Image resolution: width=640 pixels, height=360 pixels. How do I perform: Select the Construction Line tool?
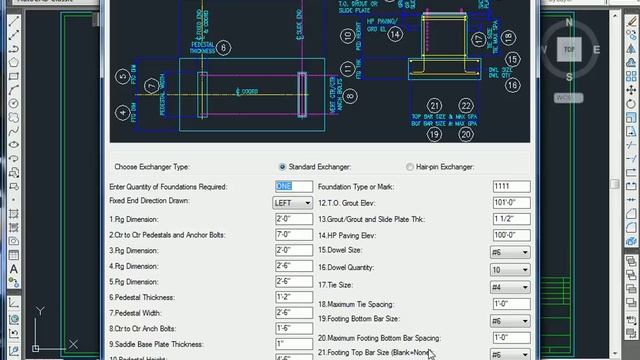[x=13, y=35]
